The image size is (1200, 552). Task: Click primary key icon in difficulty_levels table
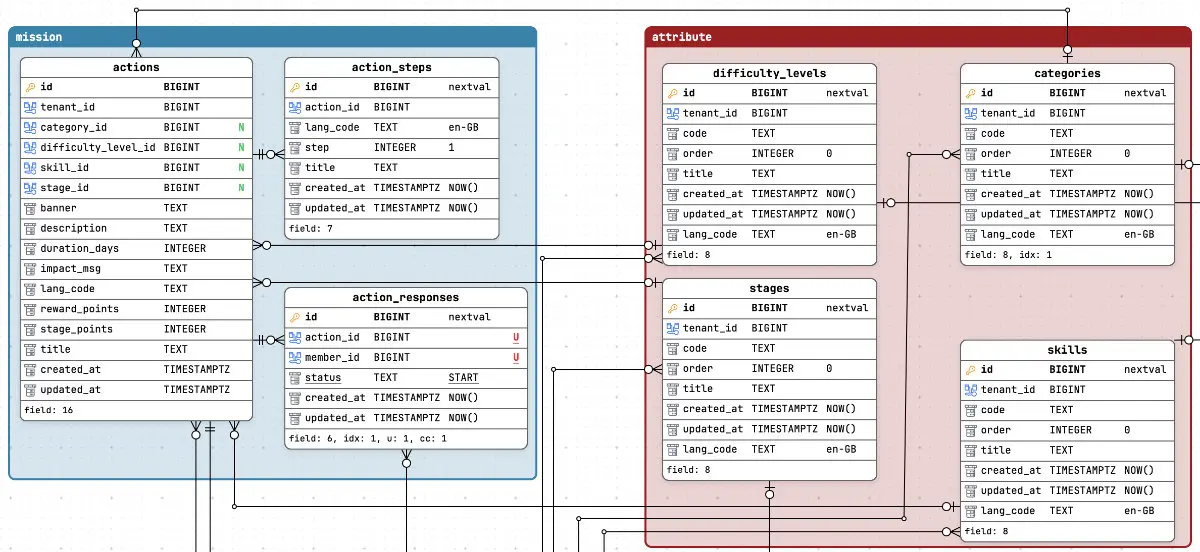672,93
